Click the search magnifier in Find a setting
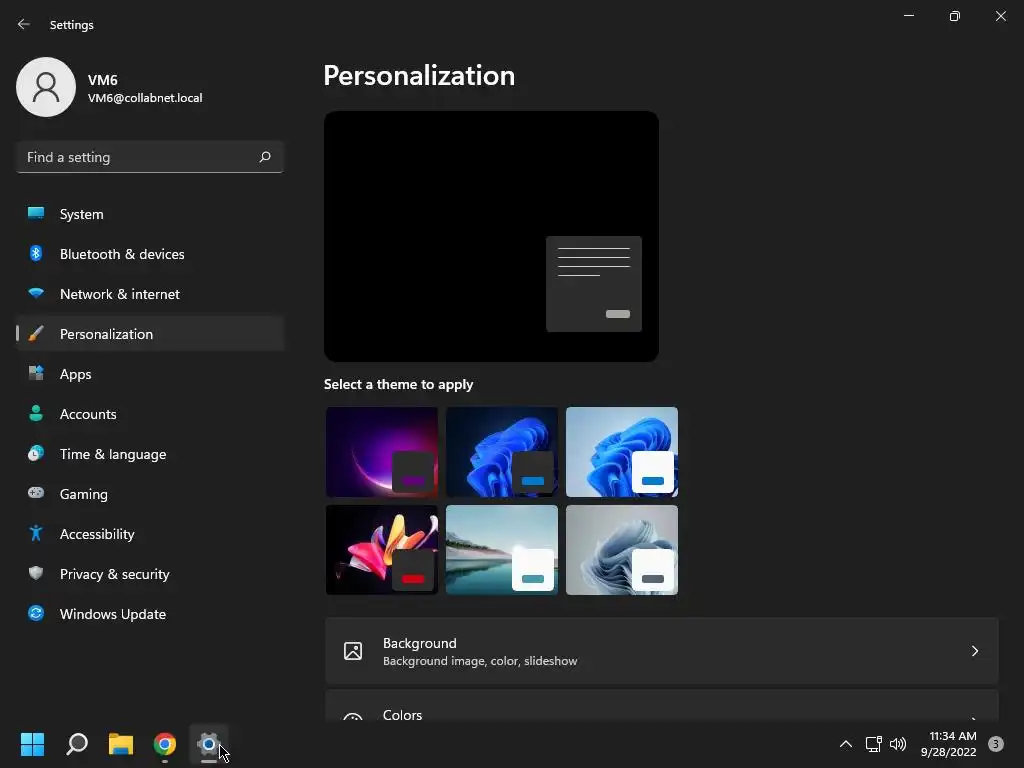1024x768 pixels. click(264, 157)
